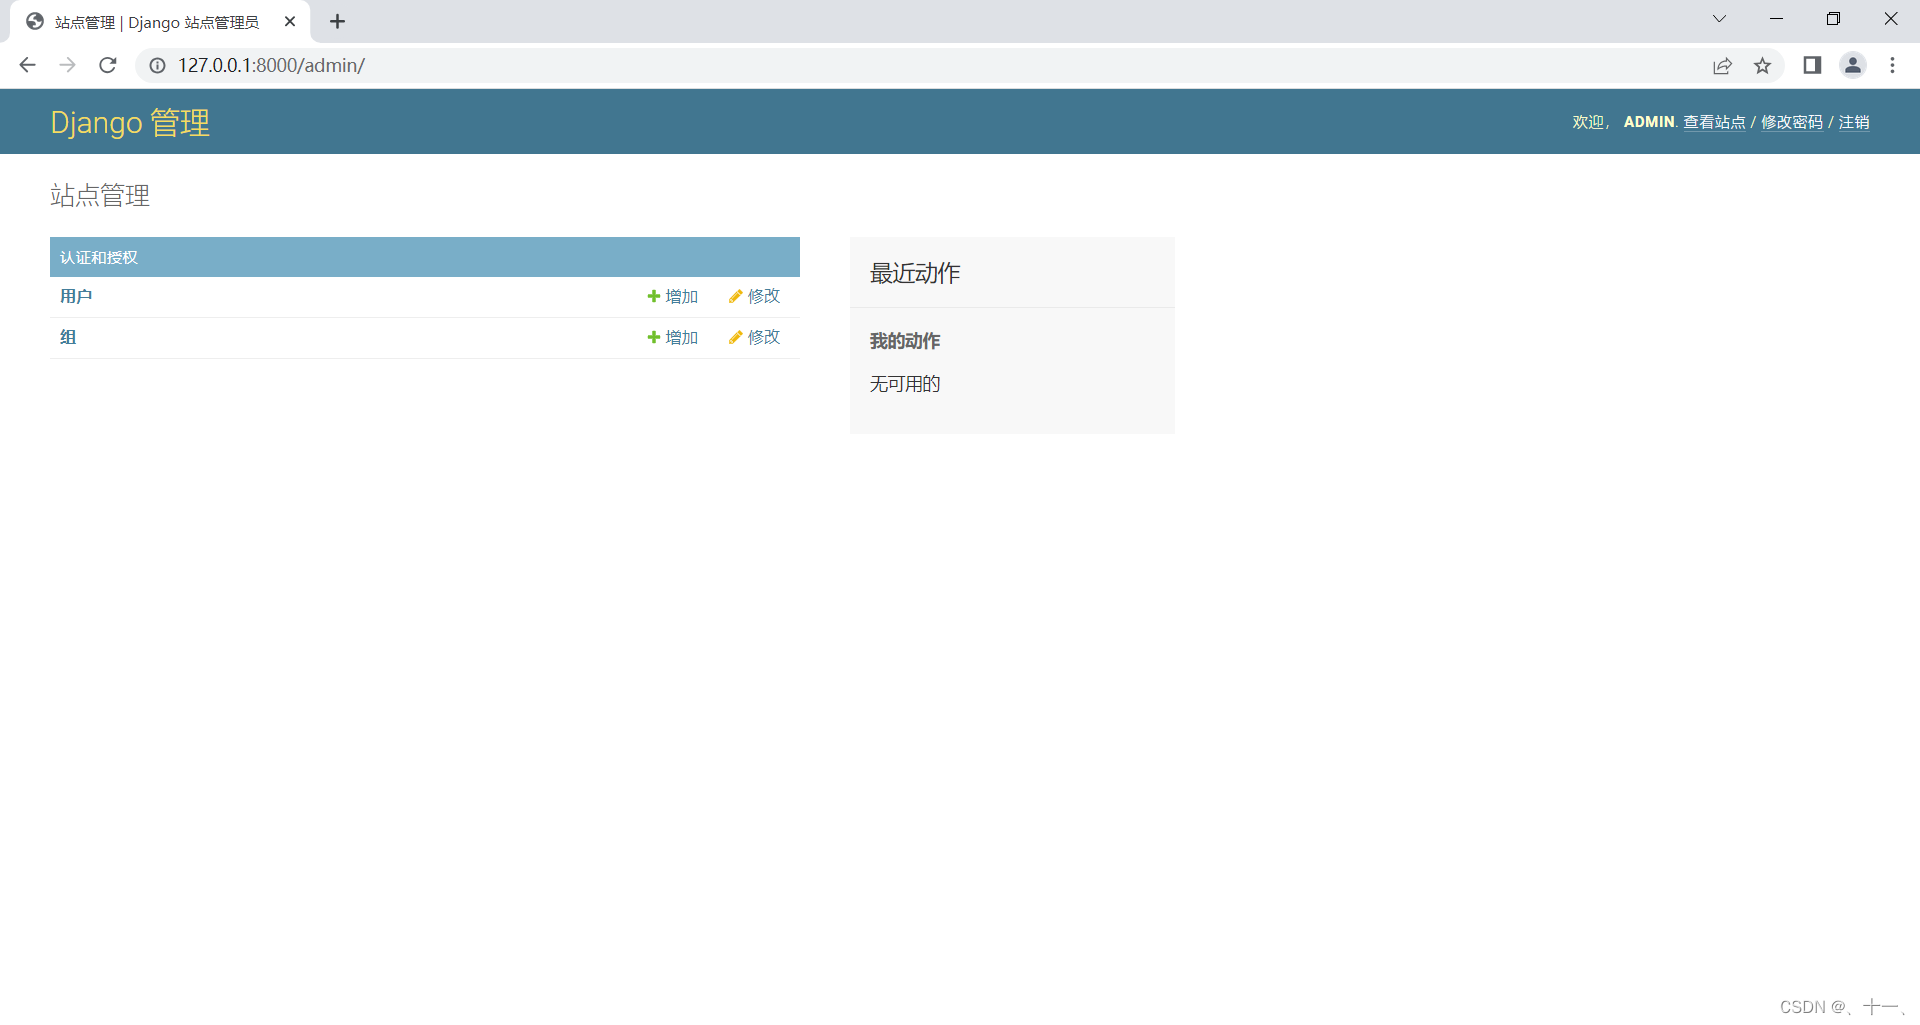Click the 我的动作 subheading
This screenshot has width=1920, height=1025.
(x=905, y=341)
